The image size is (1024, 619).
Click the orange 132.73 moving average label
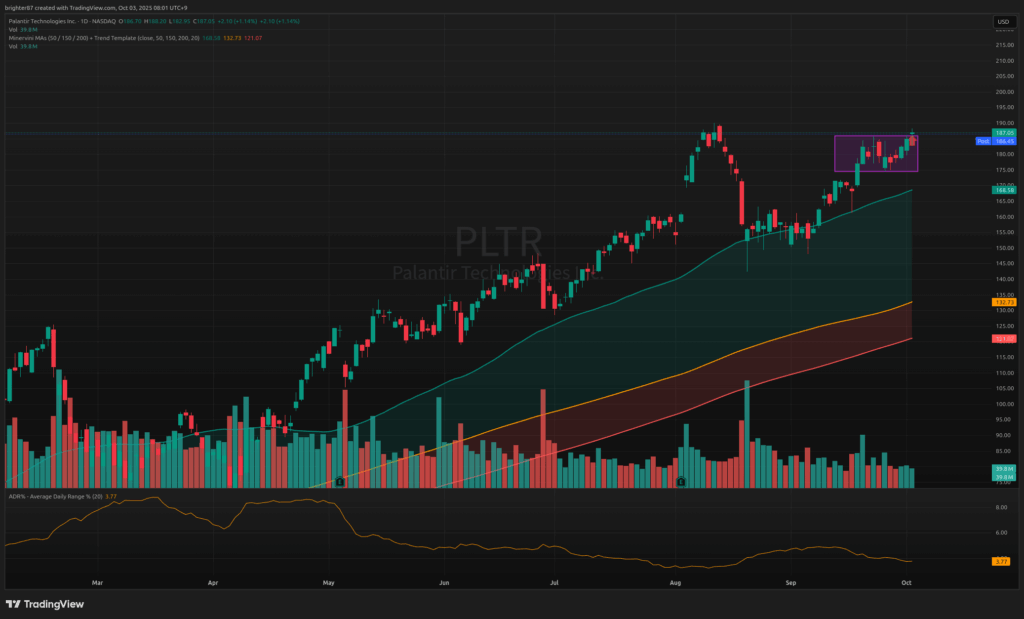click(1002, 301)
